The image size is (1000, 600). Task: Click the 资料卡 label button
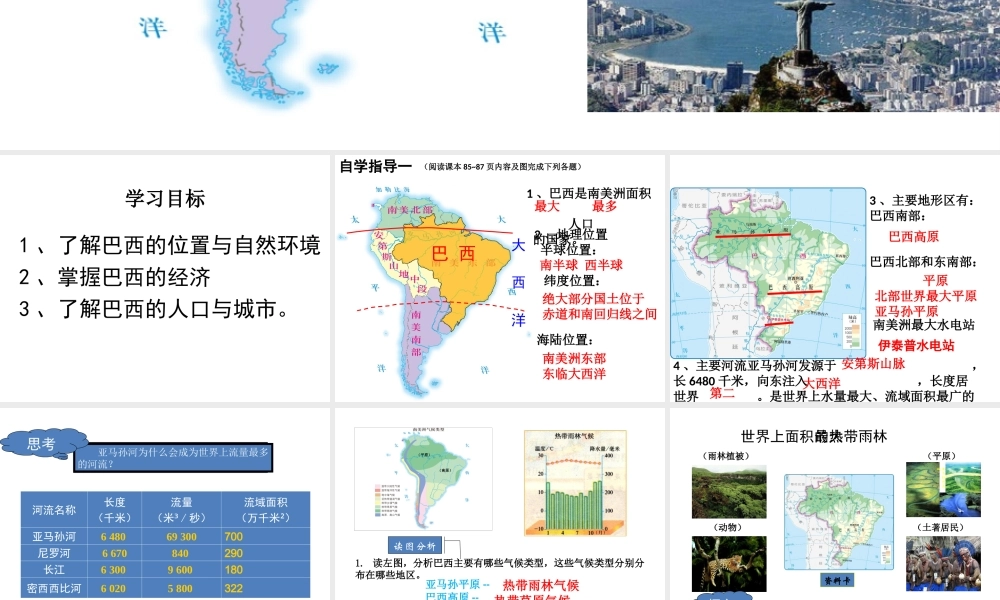[x=837, y=580]
